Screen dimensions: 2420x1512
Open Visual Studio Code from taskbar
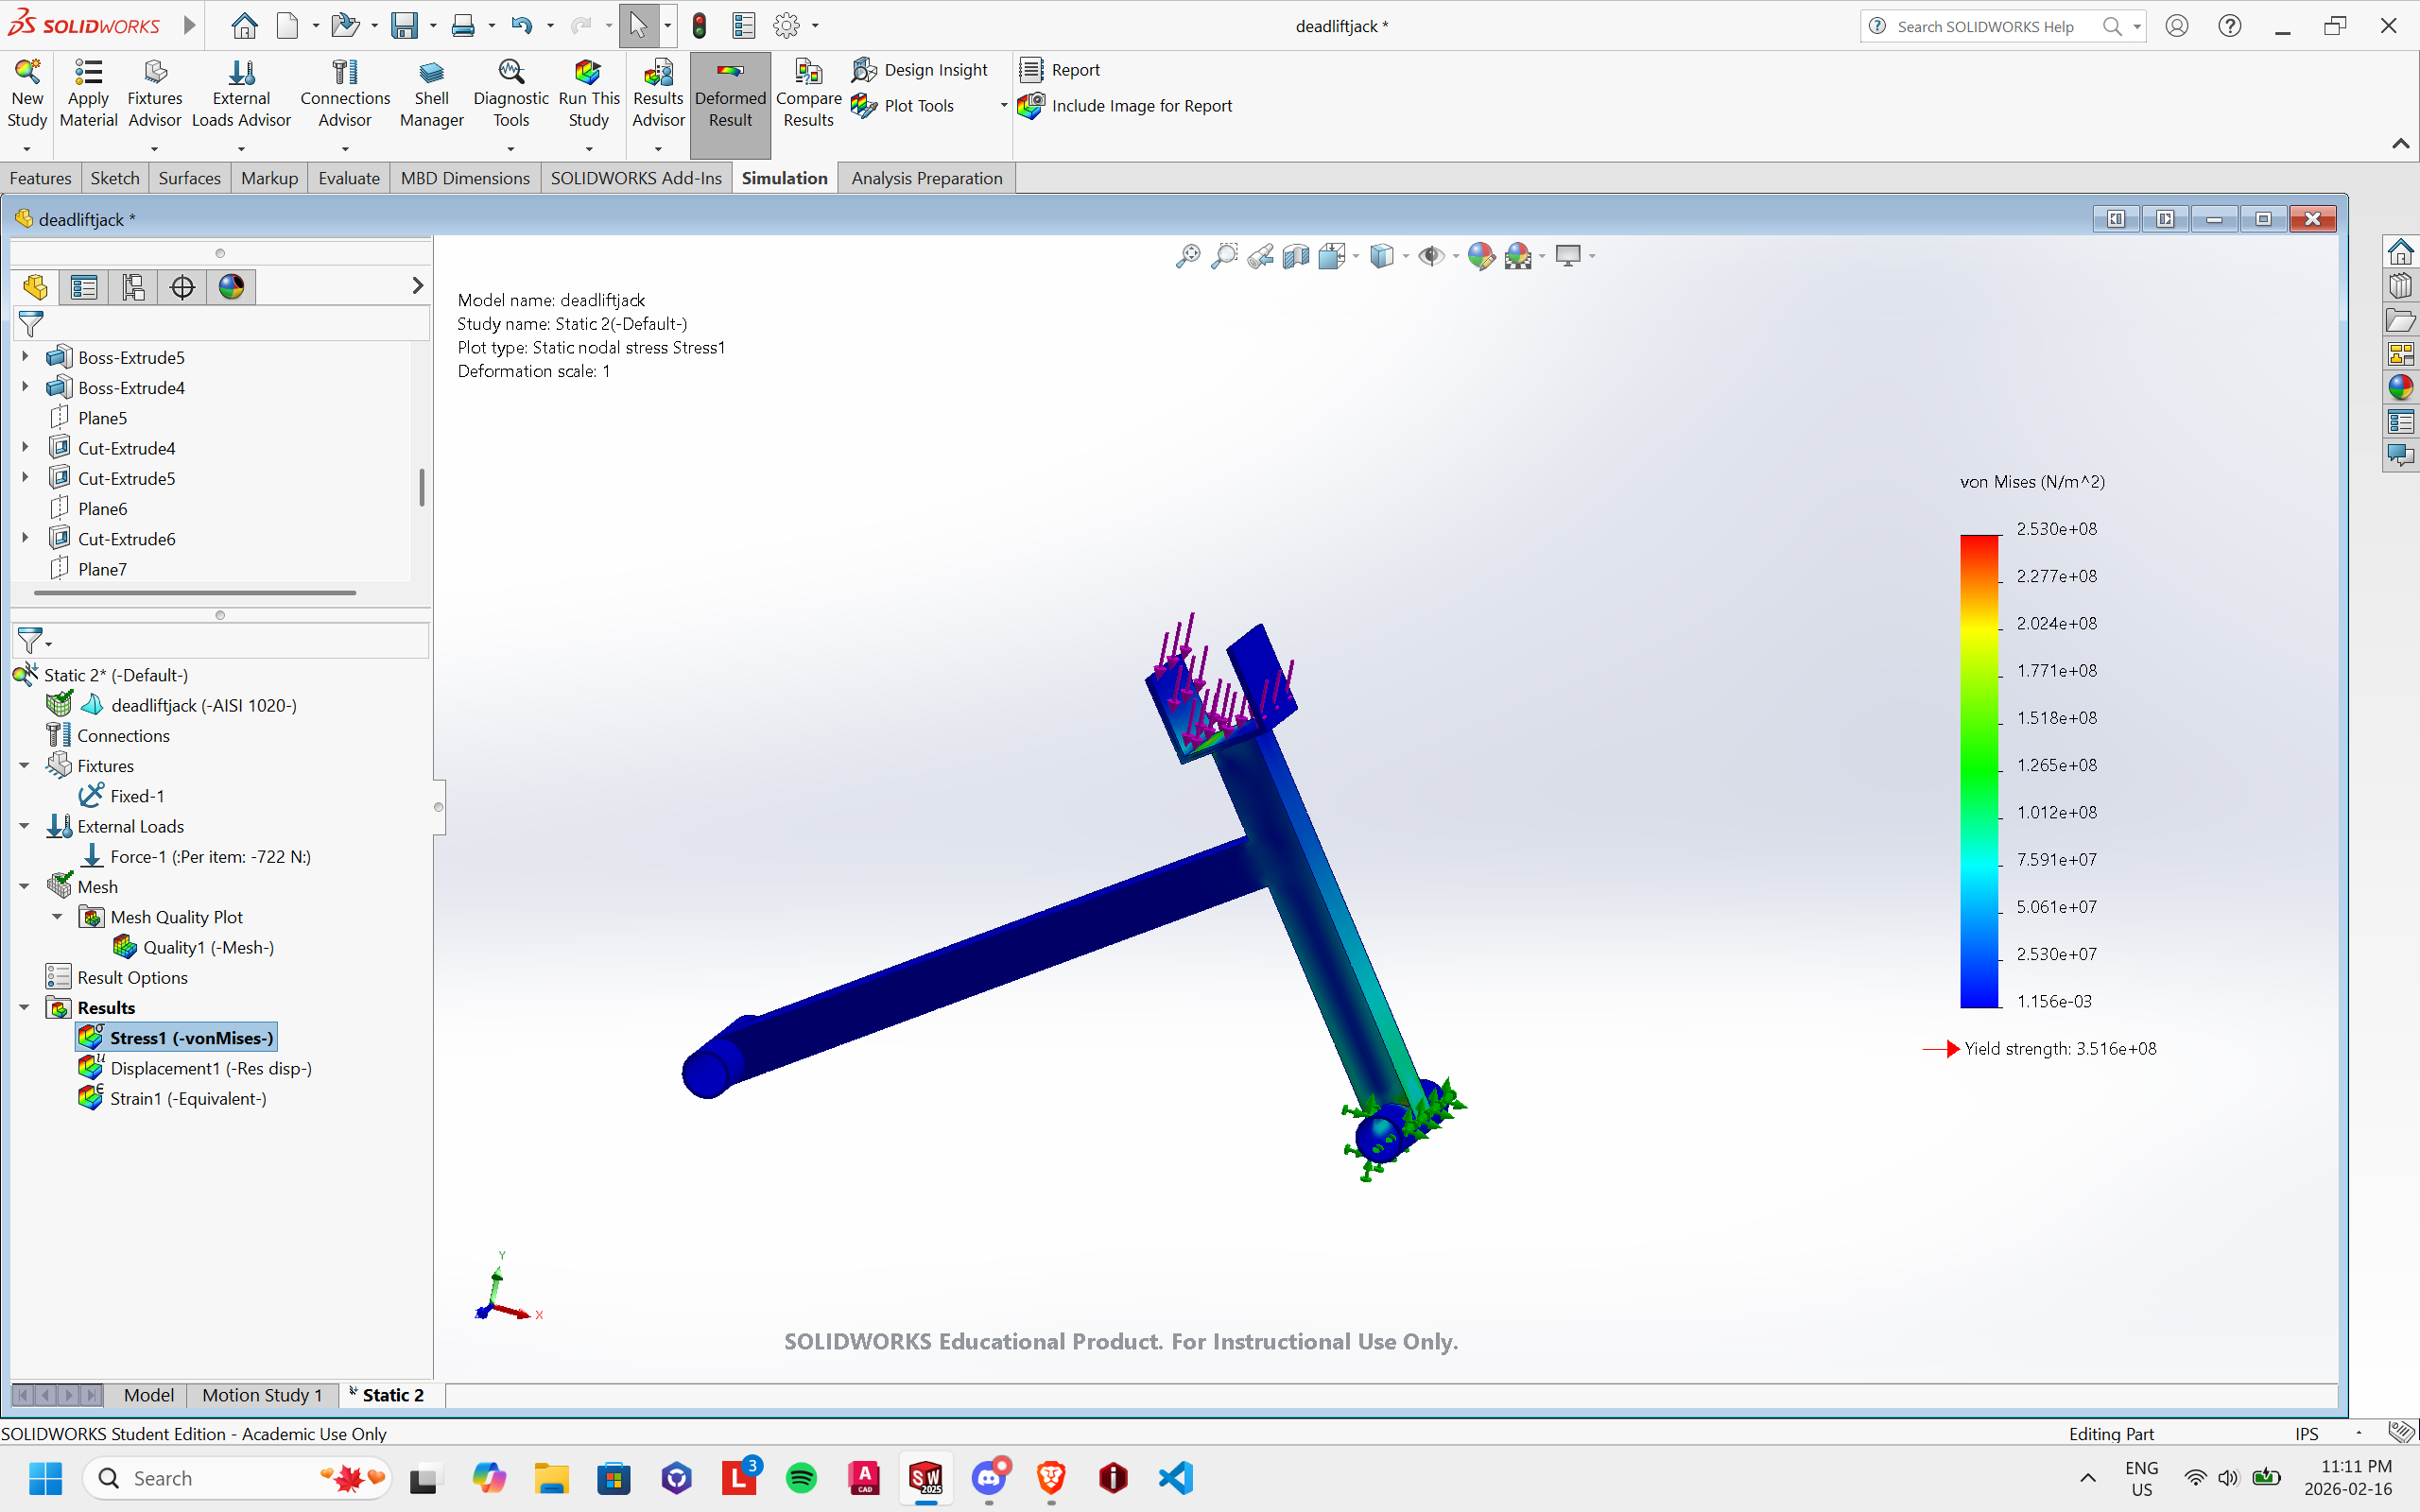(x=1176, y=1478)
